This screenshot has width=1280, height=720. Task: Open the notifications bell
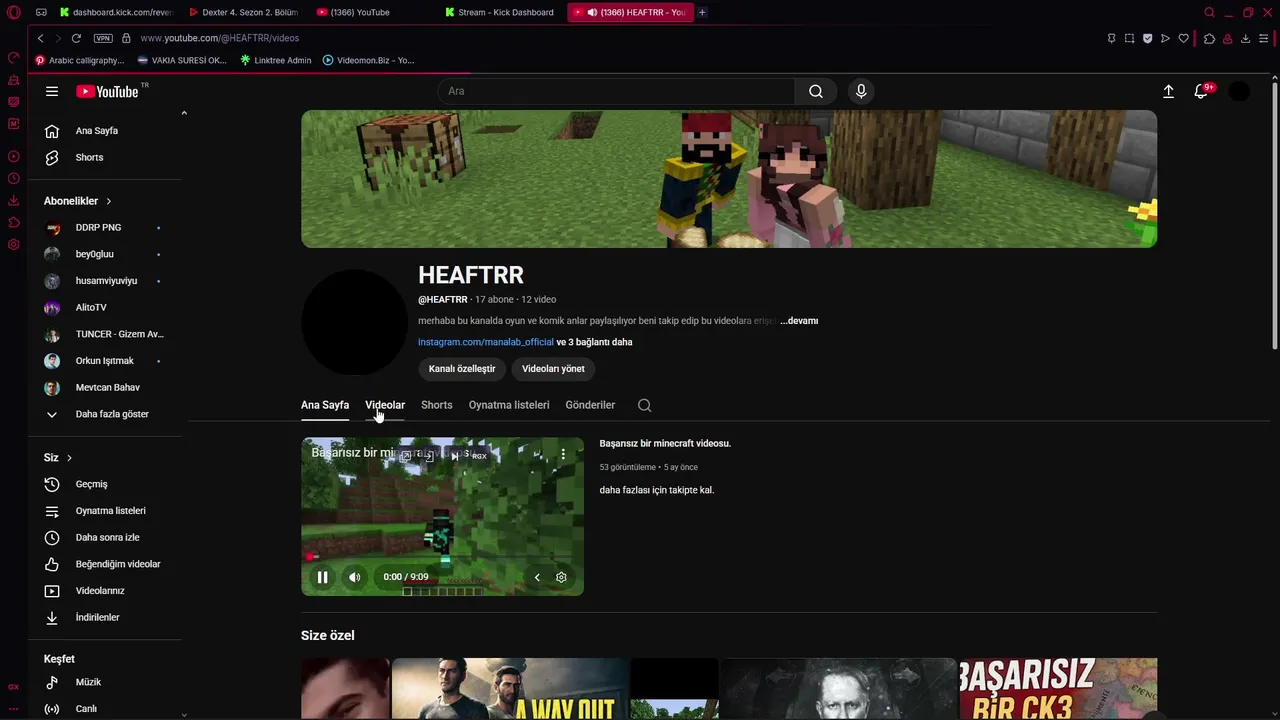pyautogui.click(x=1201, y=91)
